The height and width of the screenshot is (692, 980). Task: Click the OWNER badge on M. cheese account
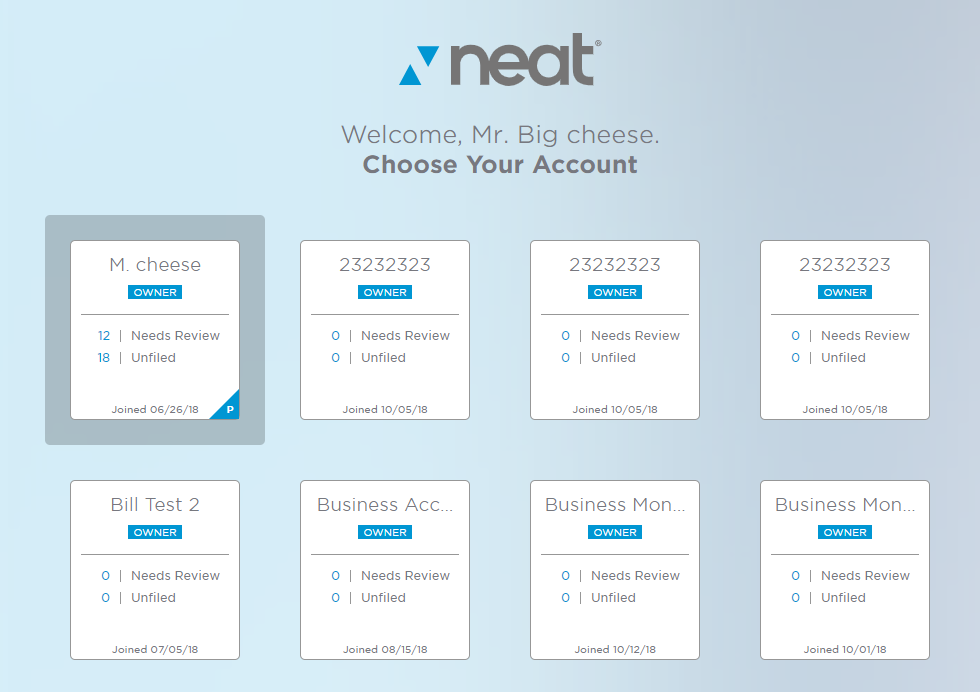pyautogui.click(x=154, y=292)
